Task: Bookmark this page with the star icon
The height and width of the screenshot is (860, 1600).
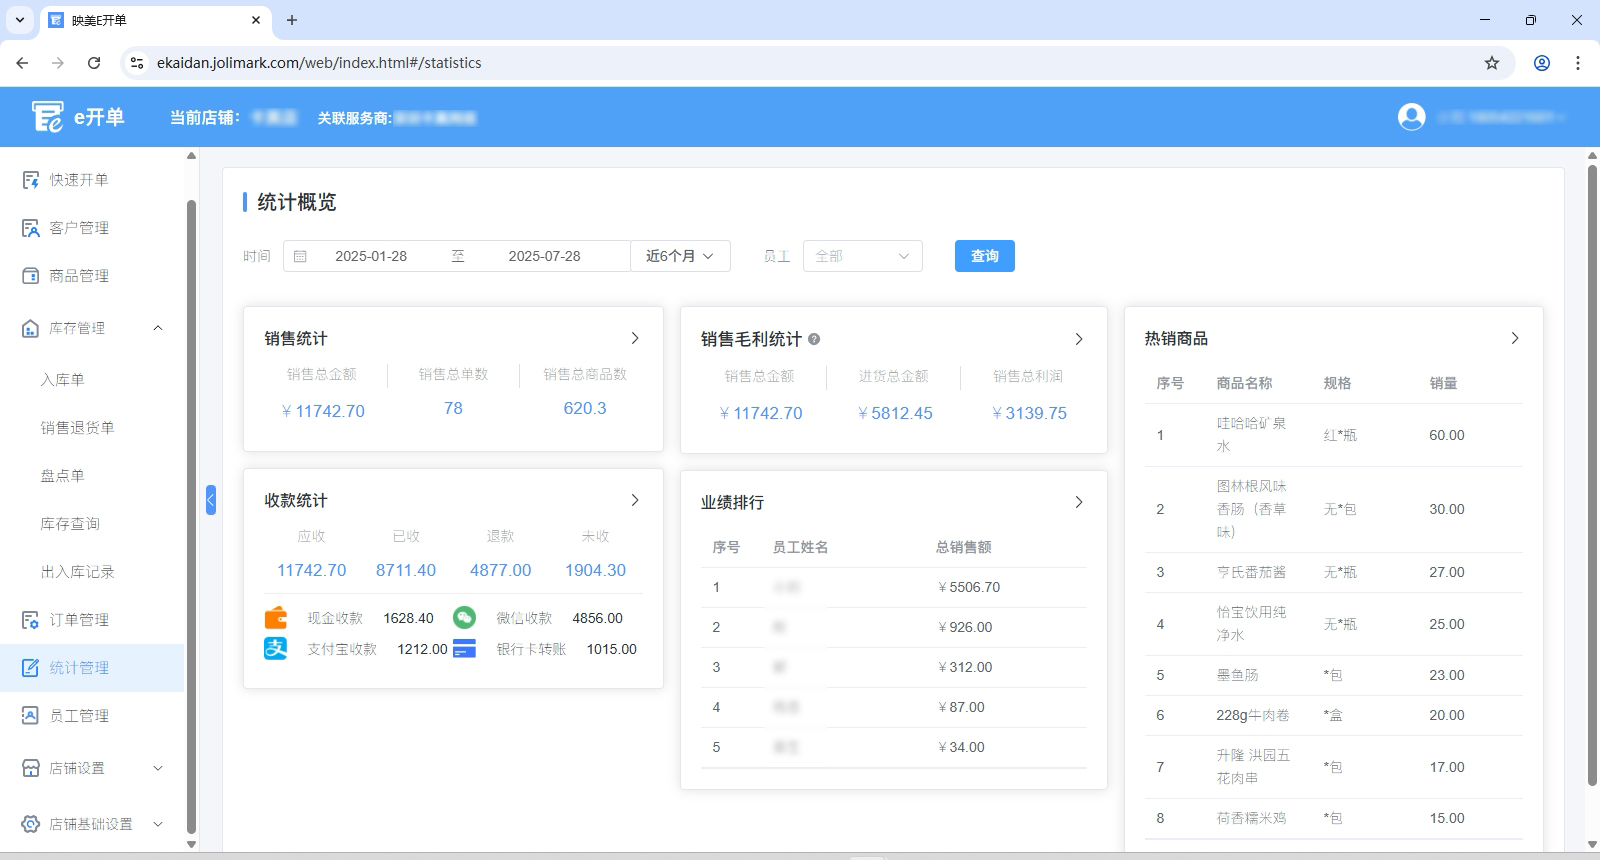Action: (1492, 63)
